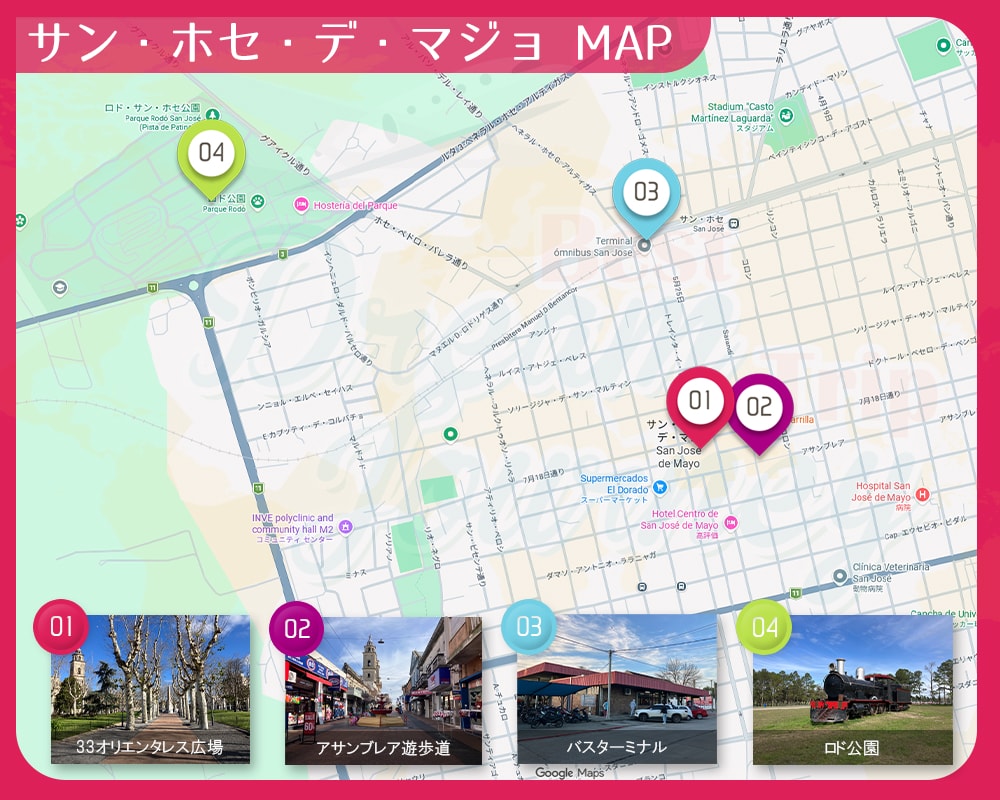
Task: Click the school graduation cap map icon
Action: click(x=60, y=288)
